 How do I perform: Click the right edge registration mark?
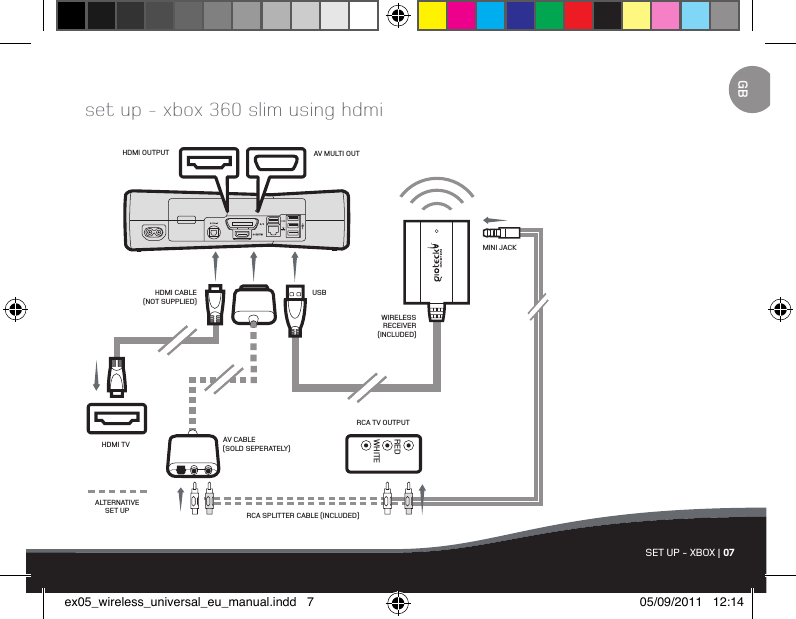pos(780,309)
